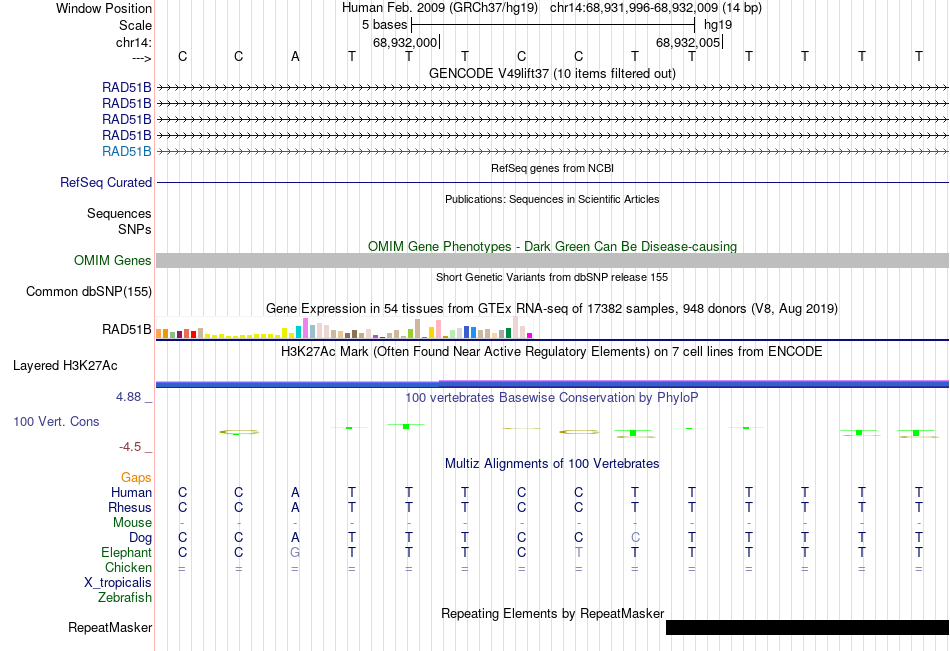Click the 100 Vert. Cons track label
Screen dimensions: 950x651
pos(56,421)
